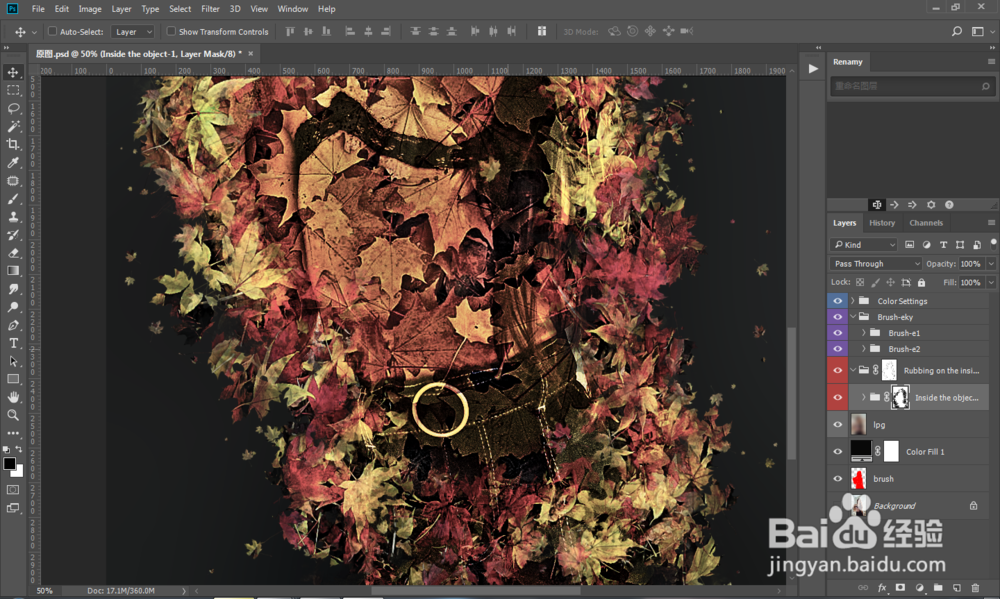Select the Crop tool
Screen dimensions: 1000x599
coord(13,144)
